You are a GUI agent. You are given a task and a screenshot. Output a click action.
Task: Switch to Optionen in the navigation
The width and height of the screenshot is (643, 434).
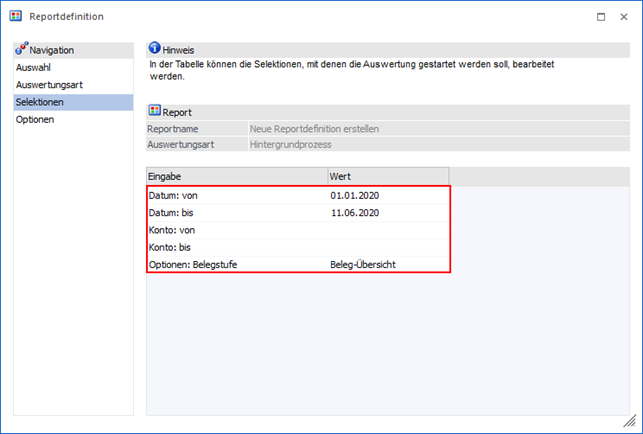(35, 119)
